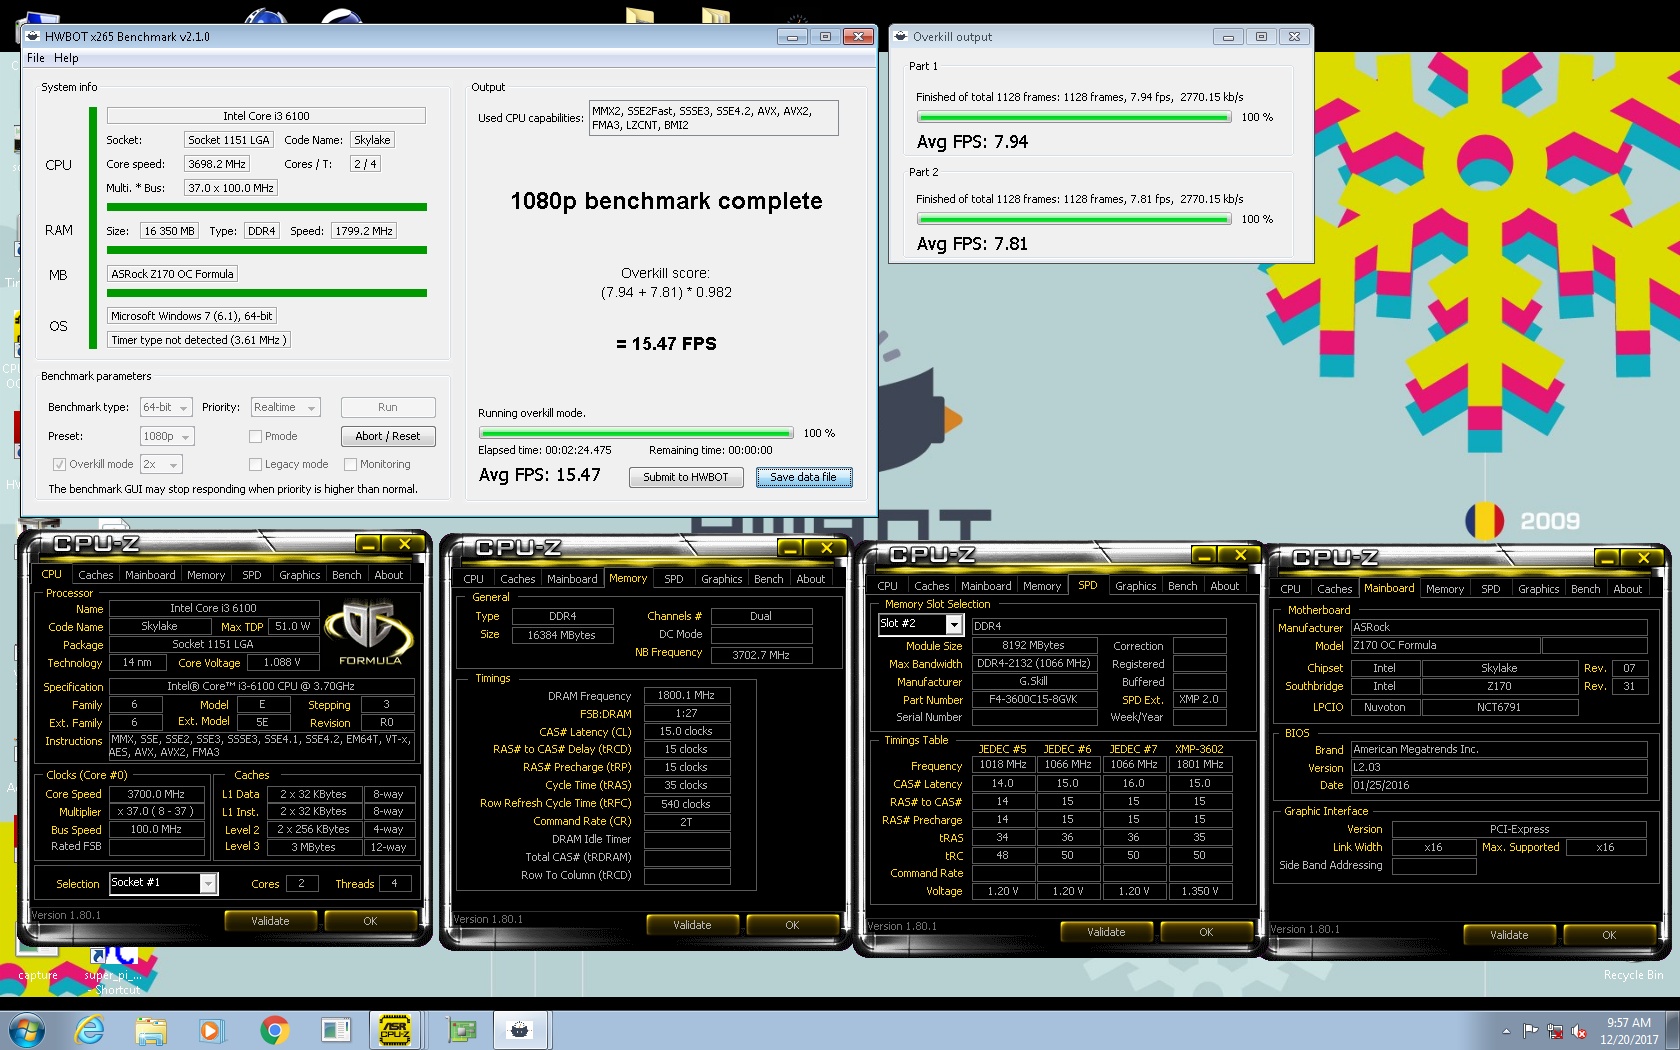The height and width of the screenshot is (1050, 1680).
Task: Open the Overkill 2x multiplier dropdown
Action: pyautogui.click(x=161, y=464)
